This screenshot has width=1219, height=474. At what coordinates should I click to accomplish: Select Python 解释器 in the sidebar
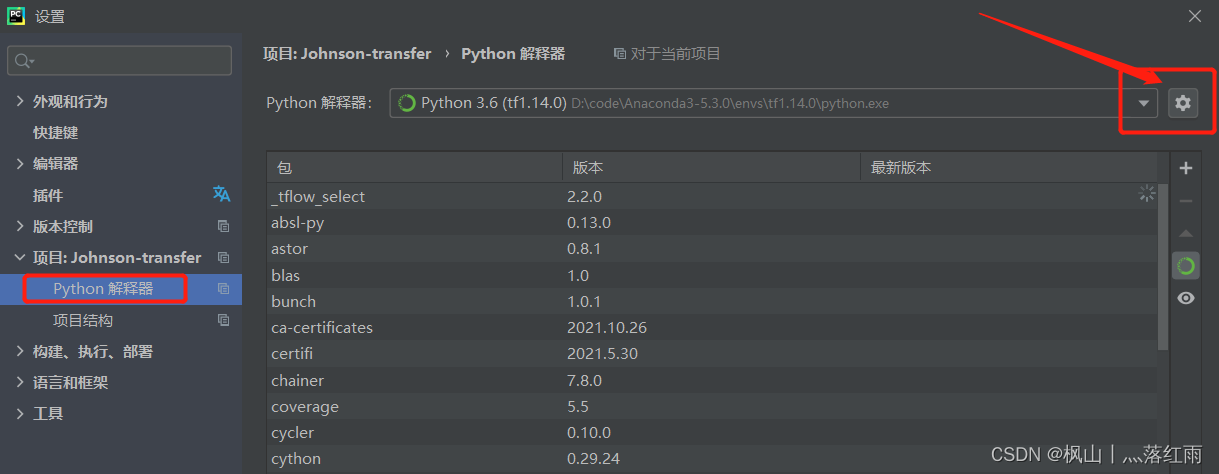click(104, 289)
